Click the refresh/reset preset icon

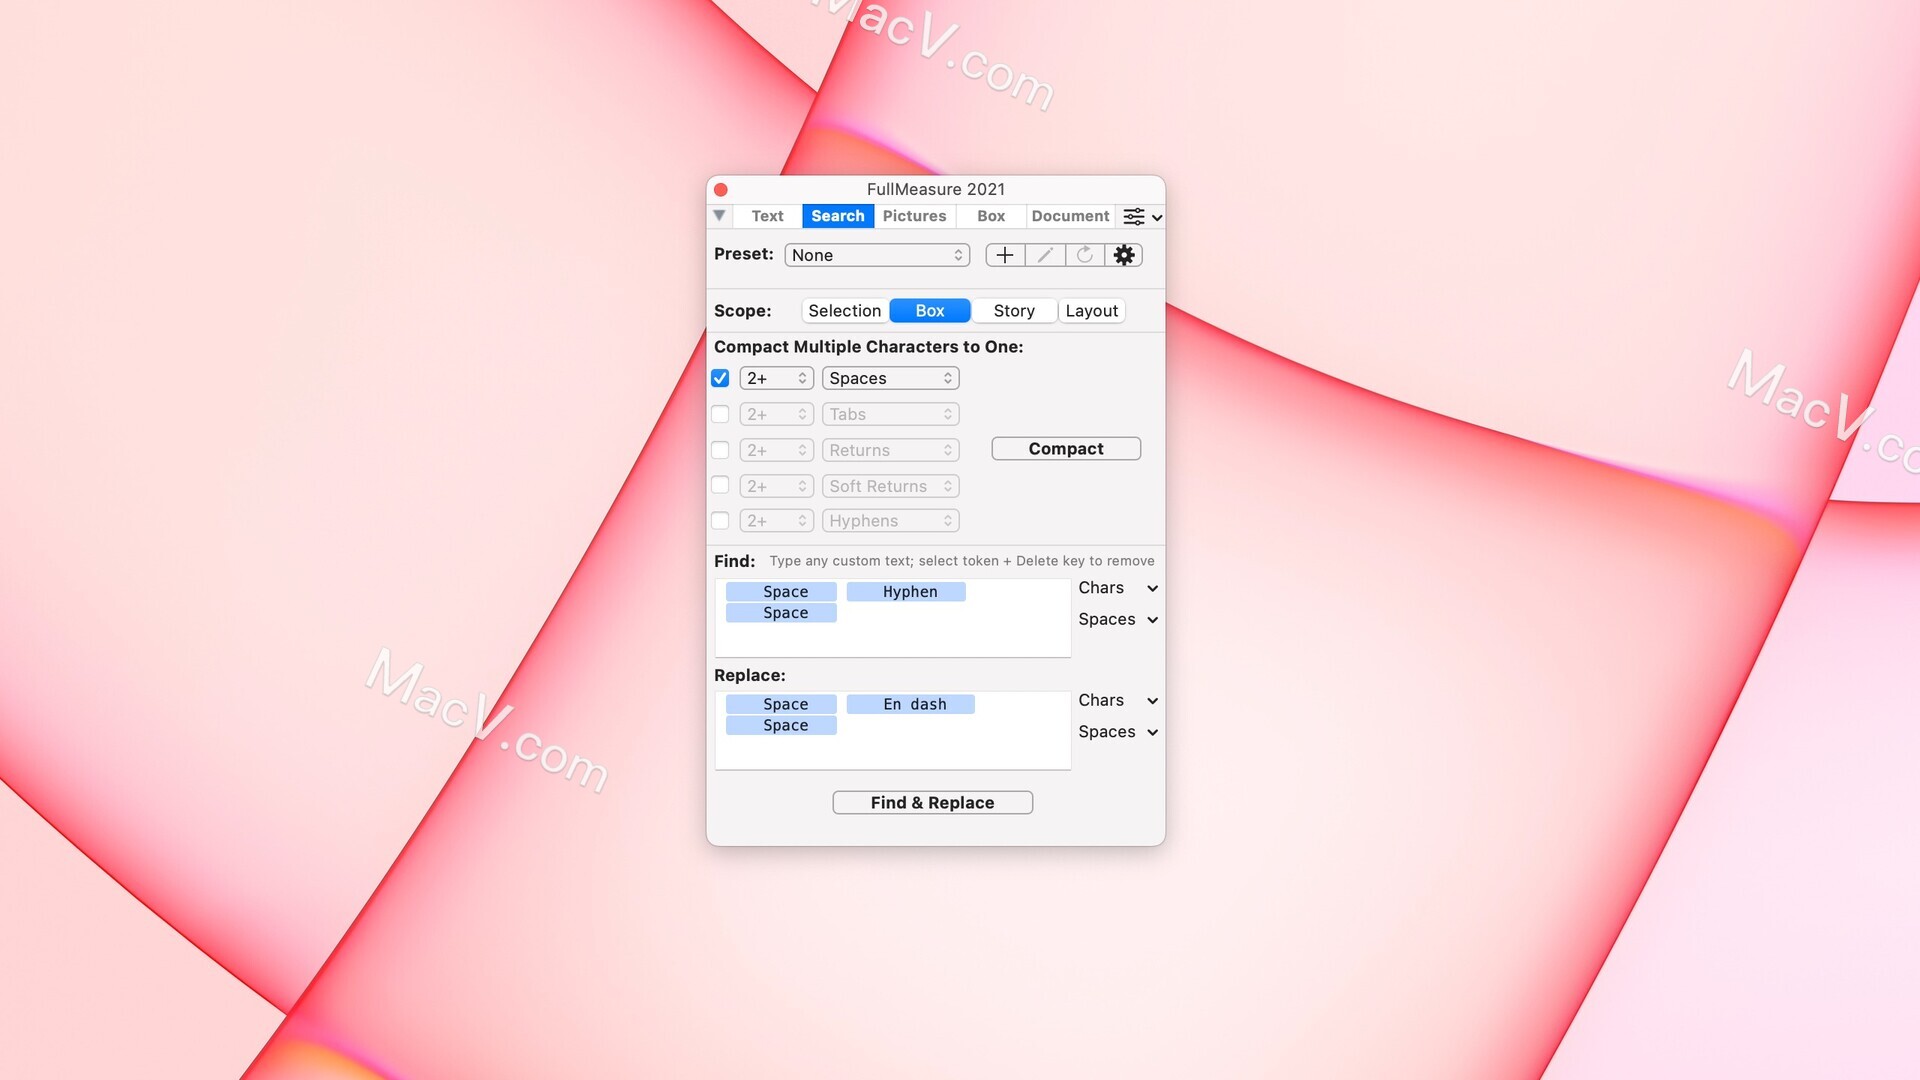click(x=1084, y=255)
